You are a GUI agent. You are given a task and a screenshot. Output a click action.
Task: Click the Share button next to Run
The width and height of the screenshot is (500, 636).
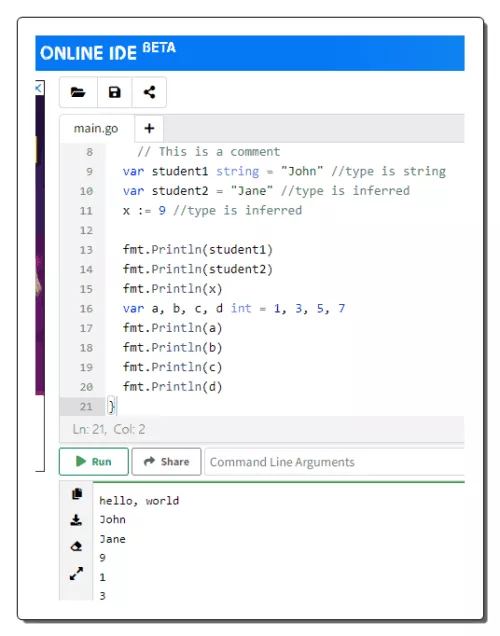coord(166,462)
